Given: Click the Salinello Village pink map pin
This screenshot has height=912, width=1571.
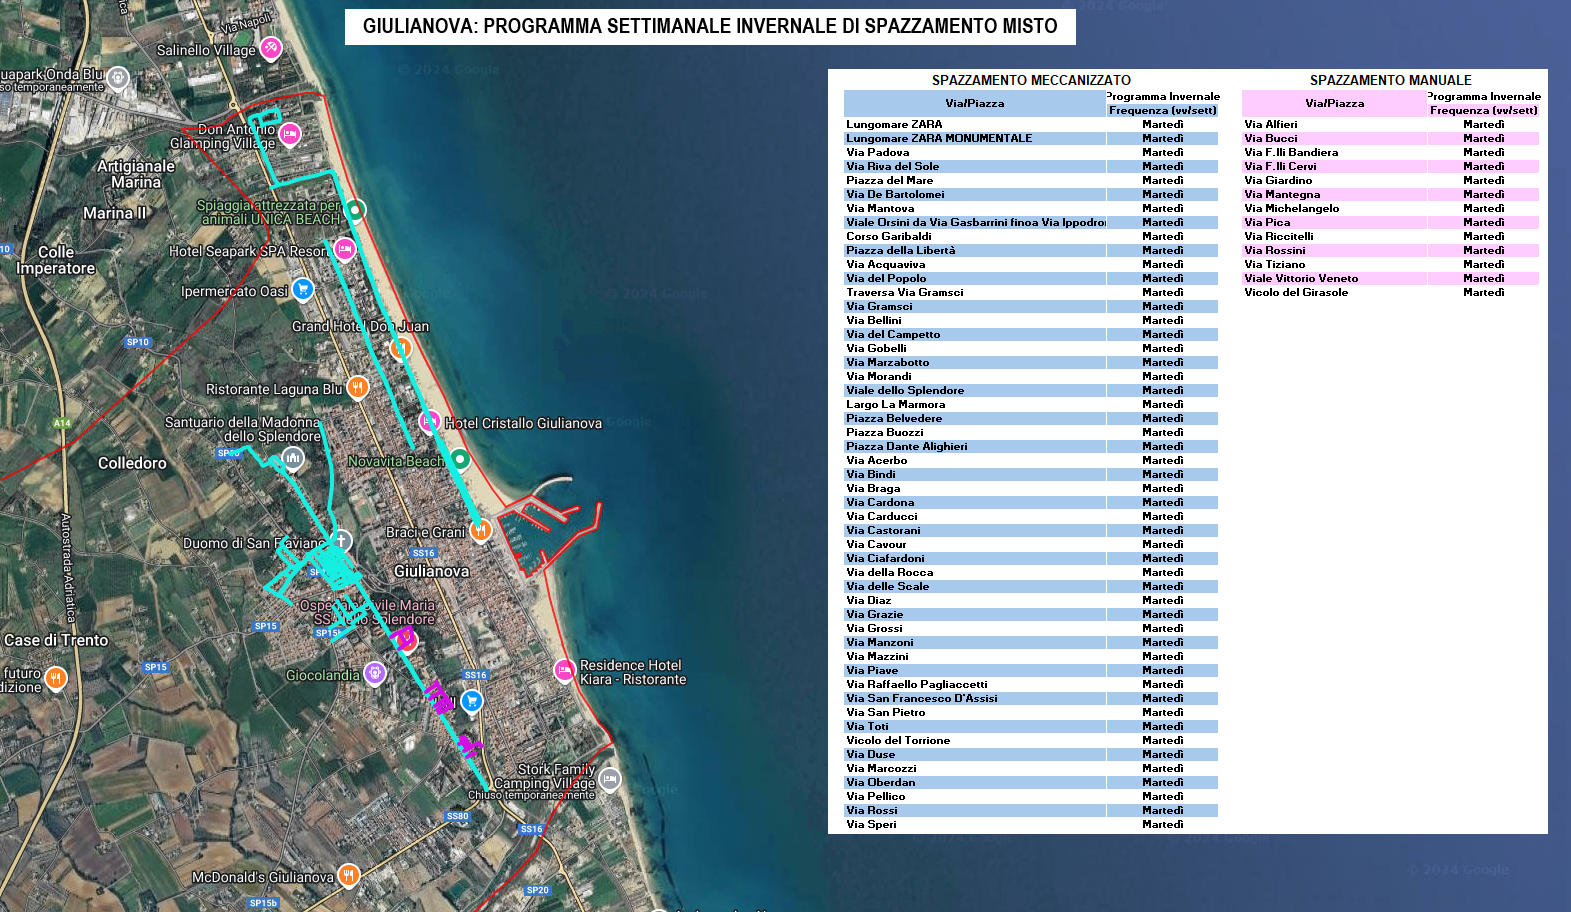Looking at the screenshot, I should click(x=271, y=47).
